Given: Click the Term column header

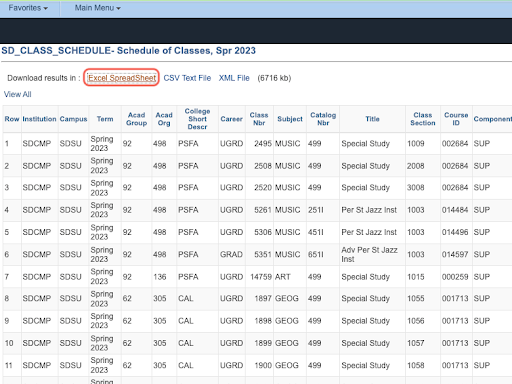Looking at the screenshot, I should click(x=105, y=119).
